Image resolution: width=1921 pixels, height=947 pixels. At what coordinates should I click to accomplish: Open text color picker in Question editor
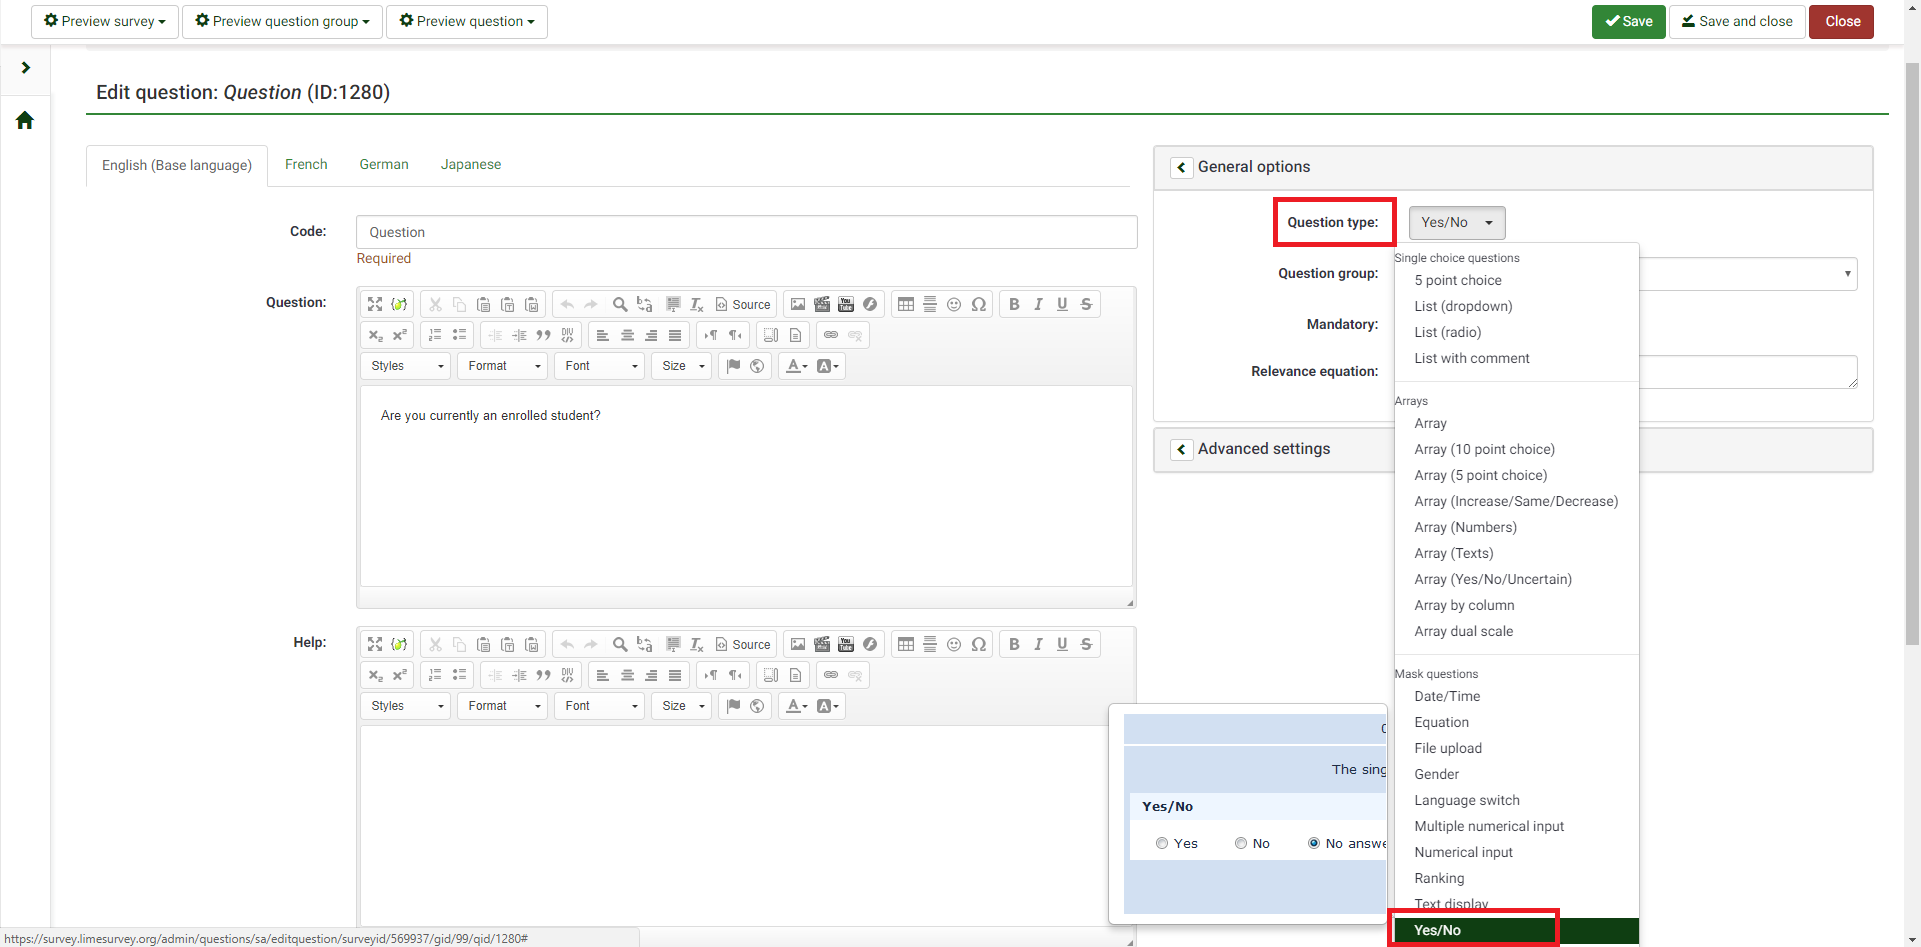coord(797,366)
